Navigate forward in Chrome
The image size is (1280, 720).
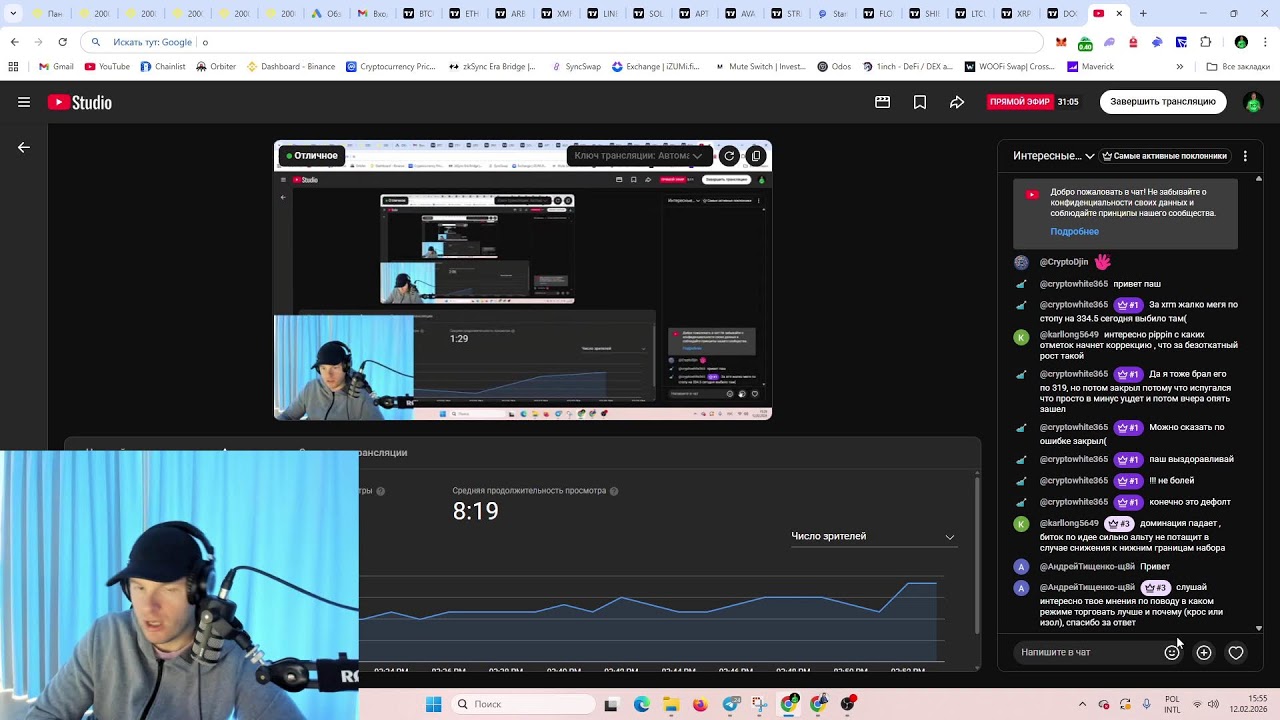(x=38, y=42)
